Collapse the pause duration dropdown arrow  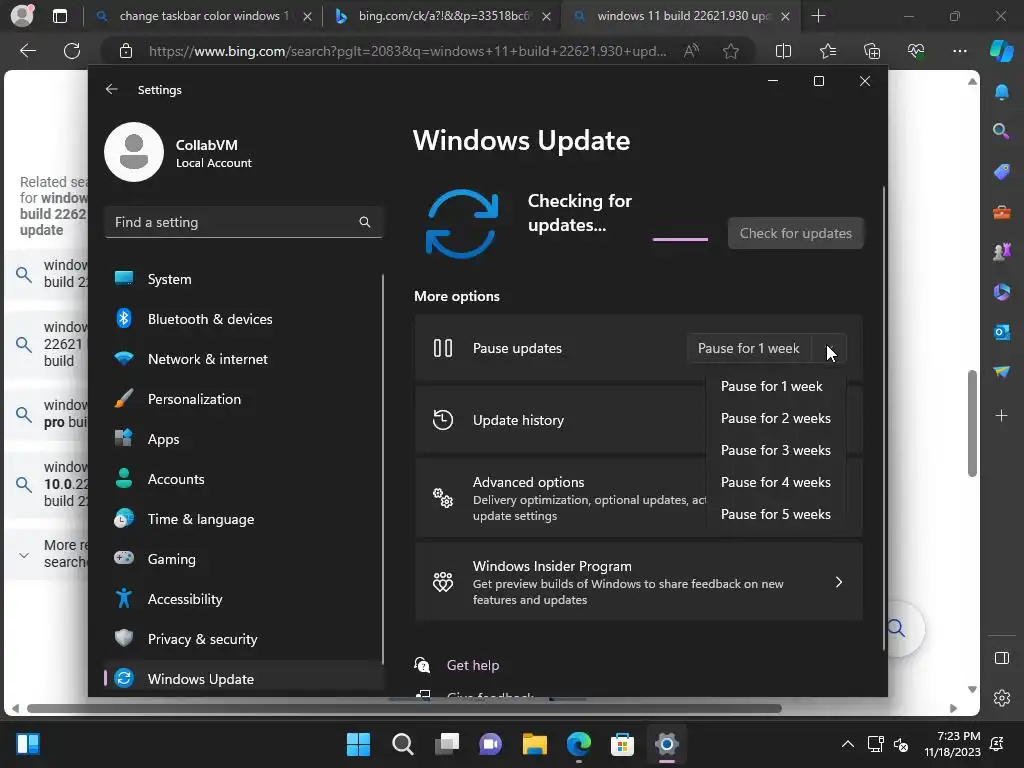tap(829, 348)
